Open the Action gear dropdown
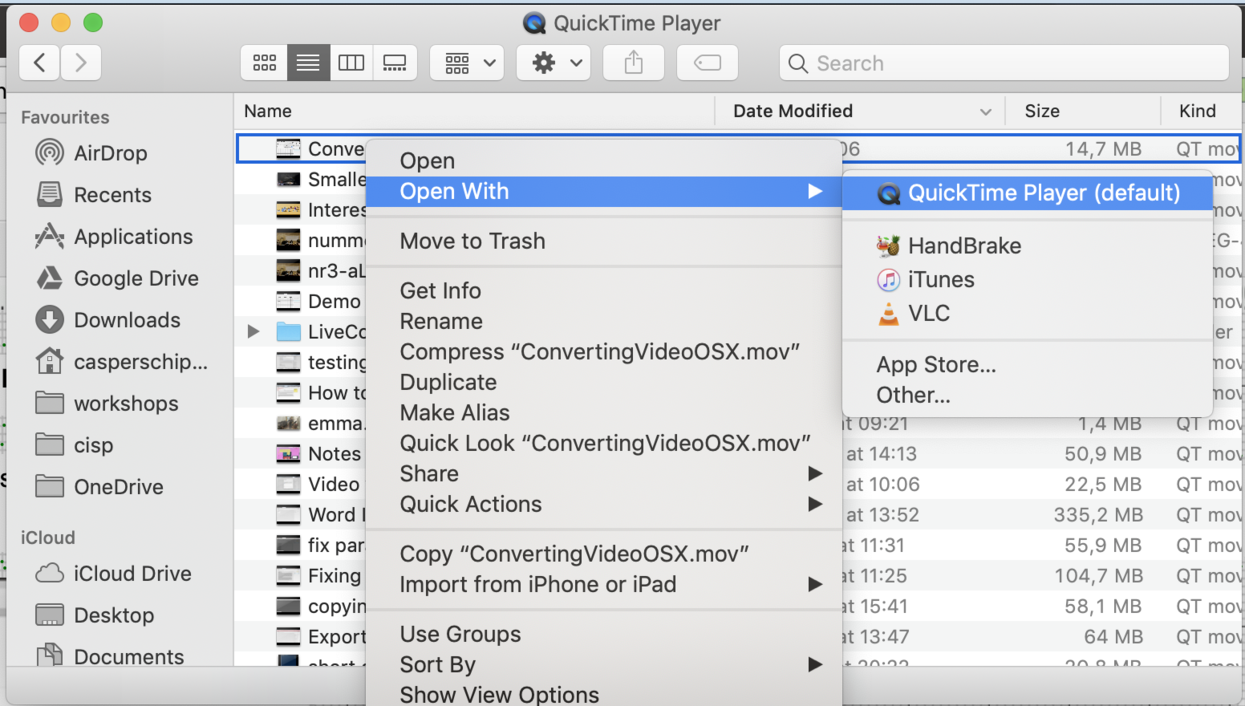Viewport: 1245px width, 706px height. click(555, 63)
